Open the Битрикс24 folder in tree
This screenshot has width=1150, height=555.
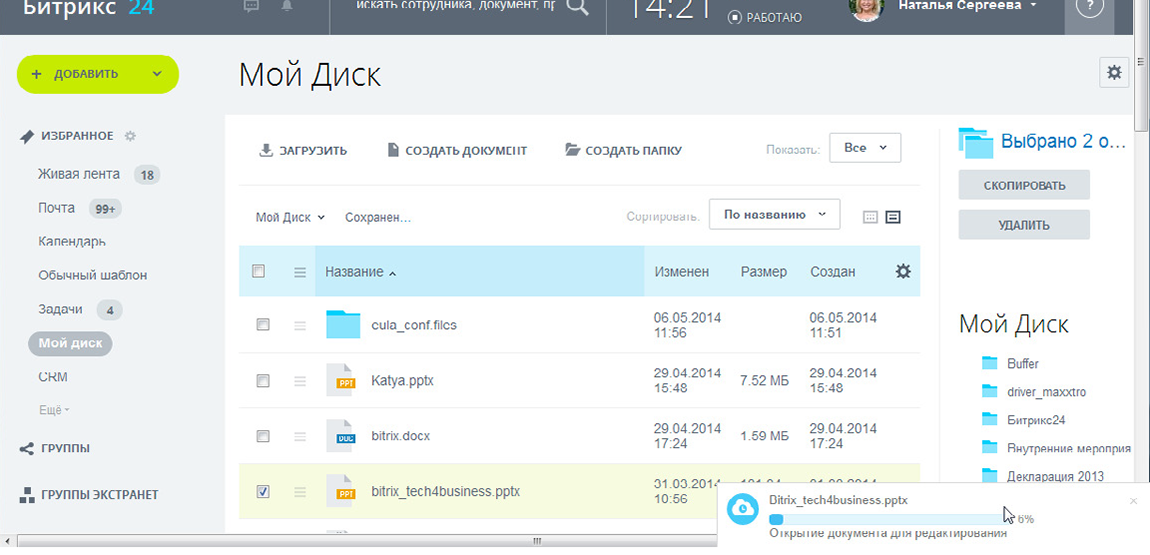(1036, 419)
